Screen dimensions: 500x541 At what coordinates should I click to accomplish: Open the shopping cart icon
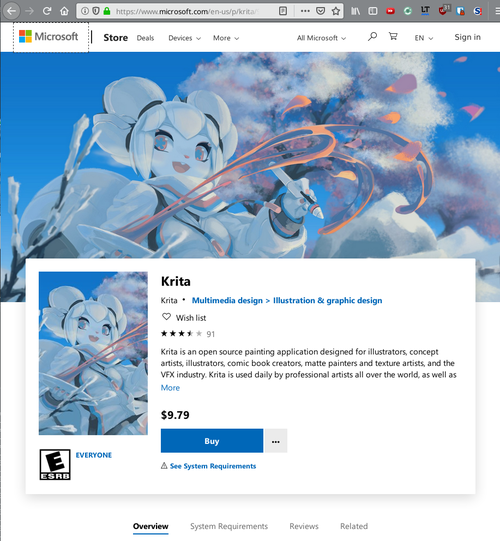coord(393,36)
